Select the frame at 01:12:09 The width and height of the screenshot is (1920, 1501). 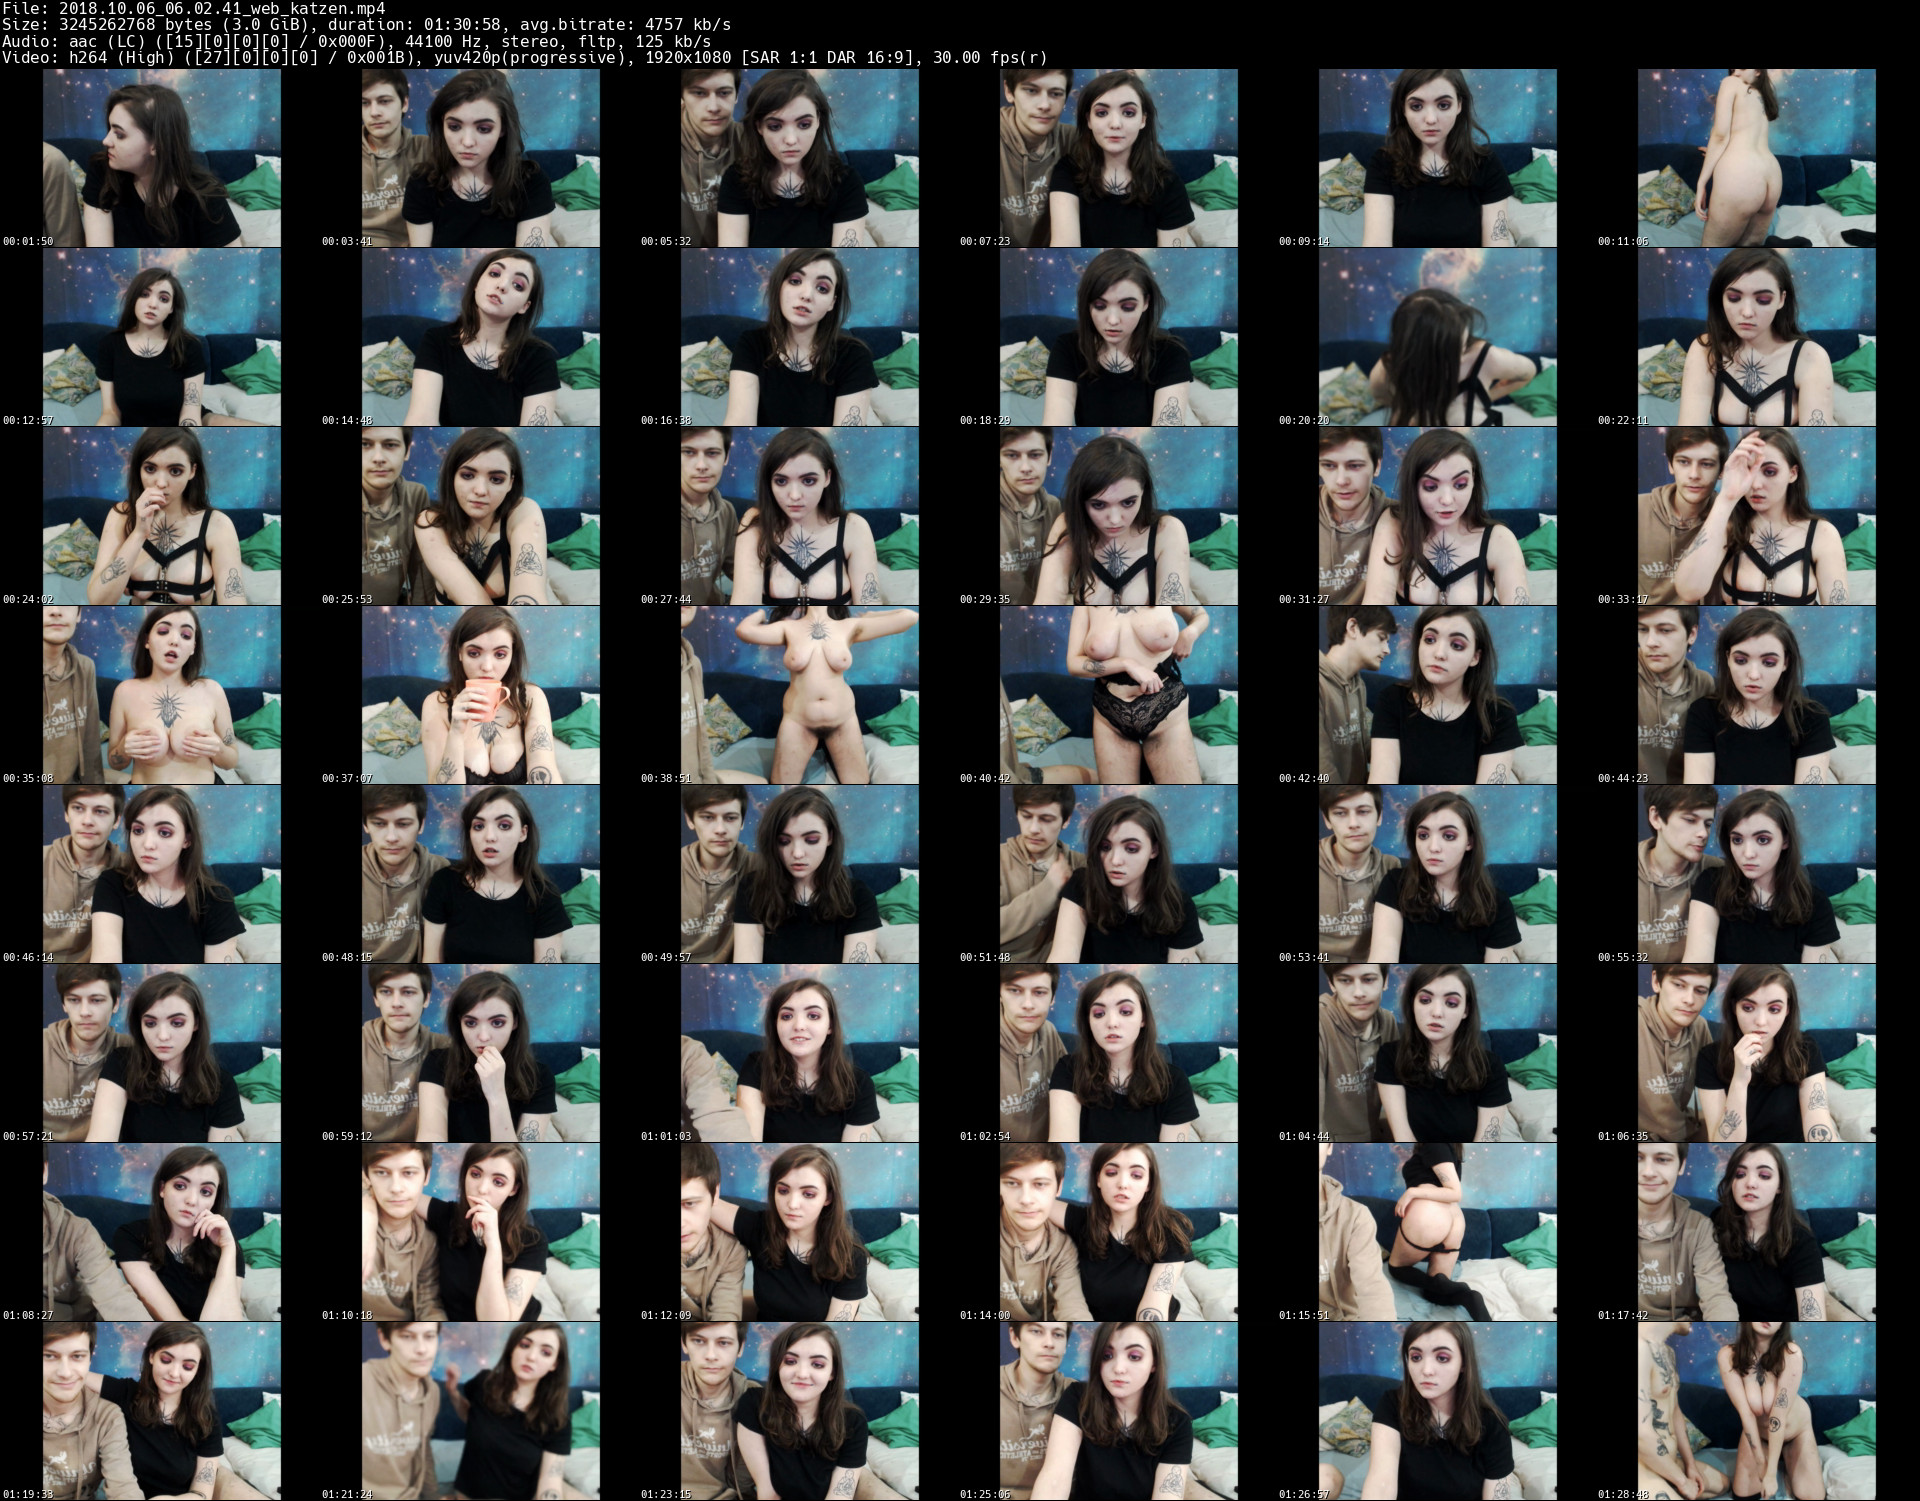pyautogui.click(x=800, y=1232)
